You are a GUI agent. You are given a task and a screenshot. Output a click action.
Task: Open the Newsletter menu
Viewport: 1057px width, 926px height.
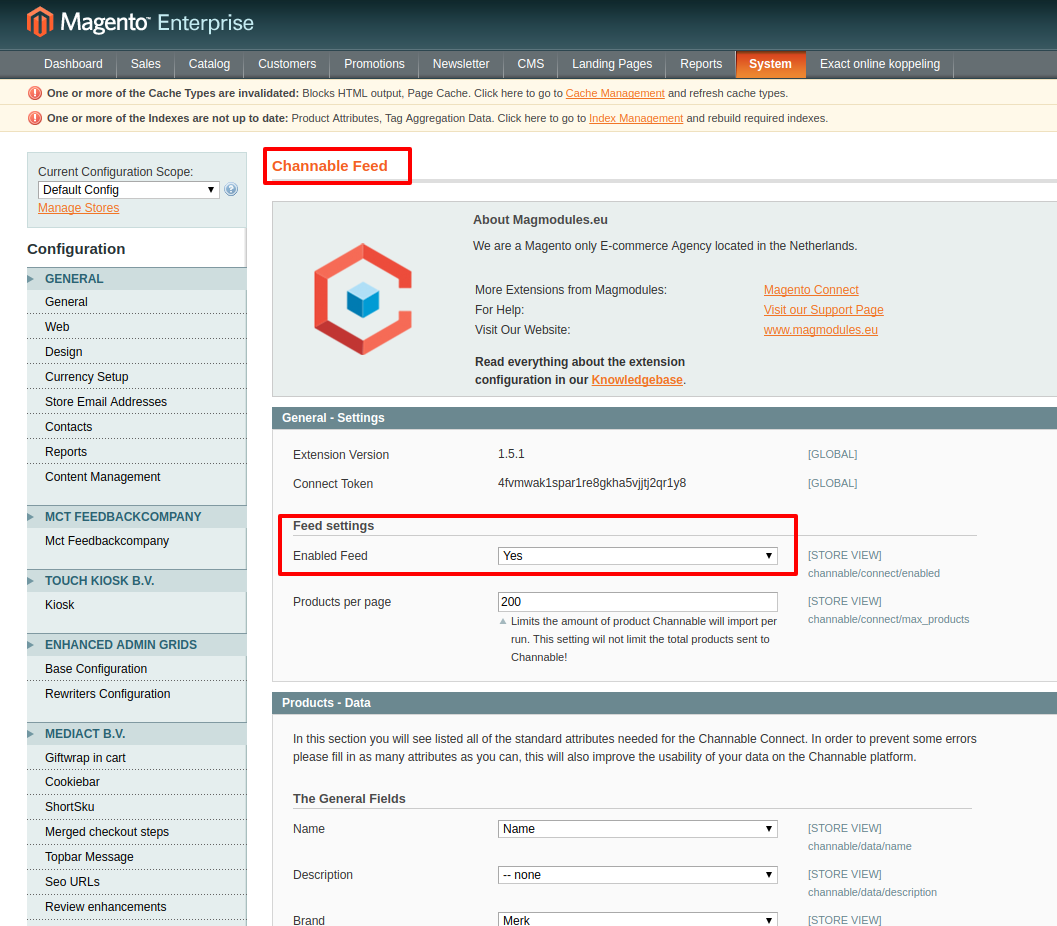coord(461,64)
